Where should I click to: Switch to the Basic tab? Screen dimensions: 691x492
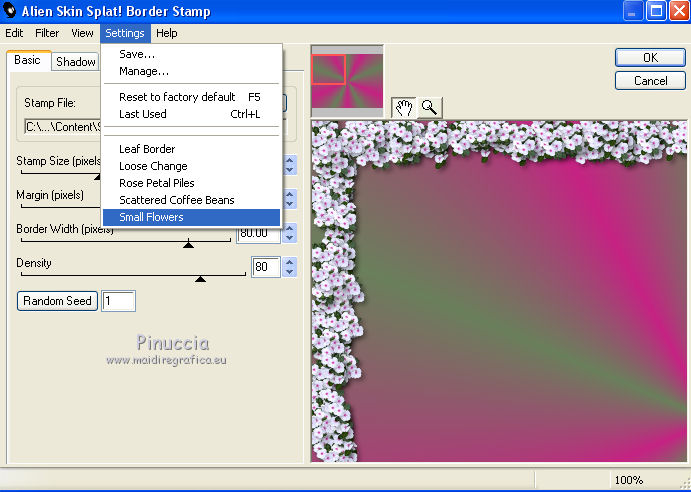coord(27,60)
